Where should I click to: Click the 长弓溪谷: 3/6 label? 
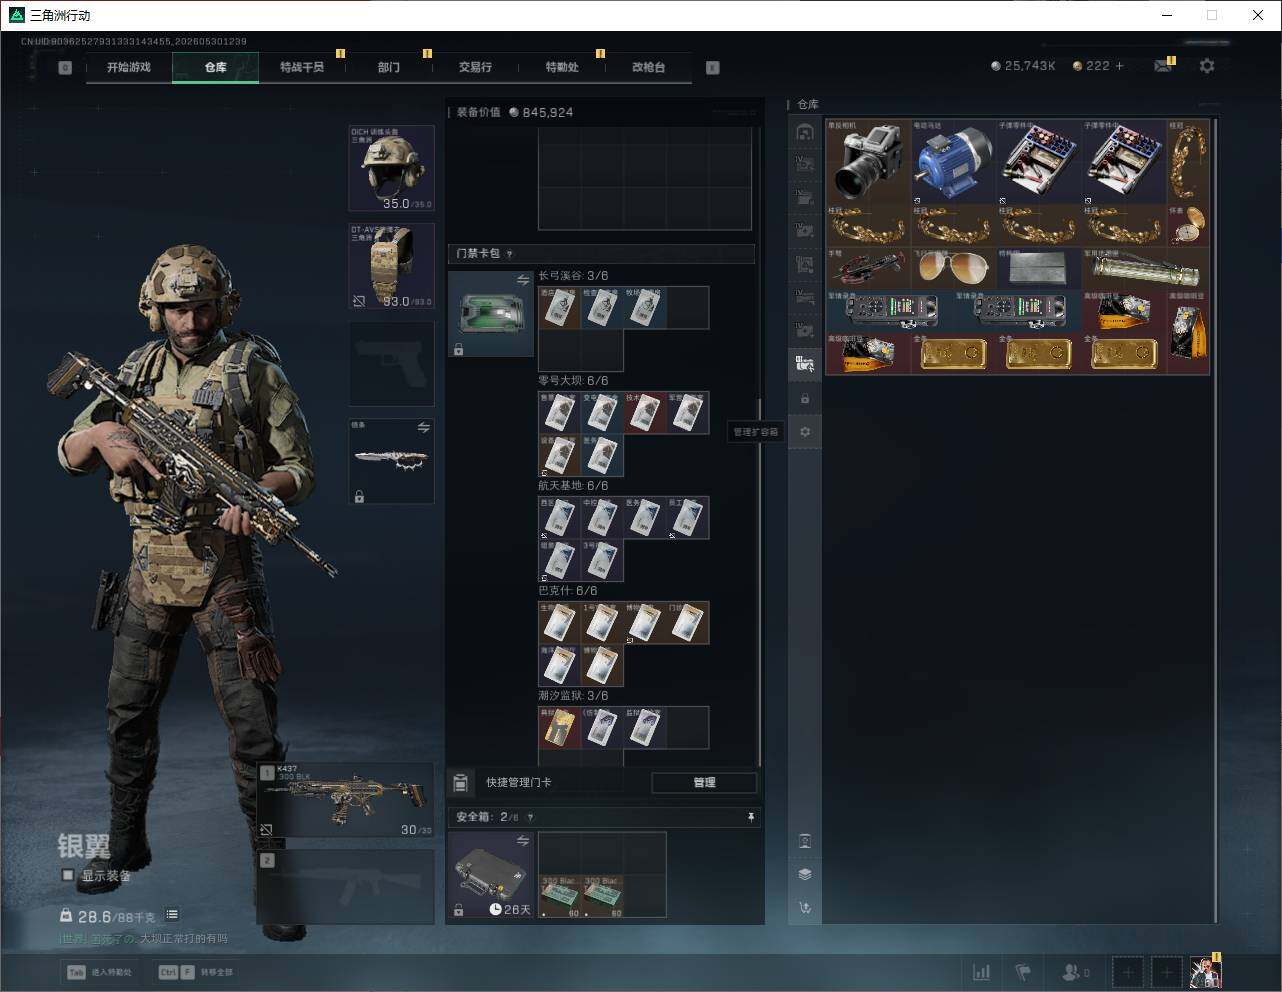point(573,276)
